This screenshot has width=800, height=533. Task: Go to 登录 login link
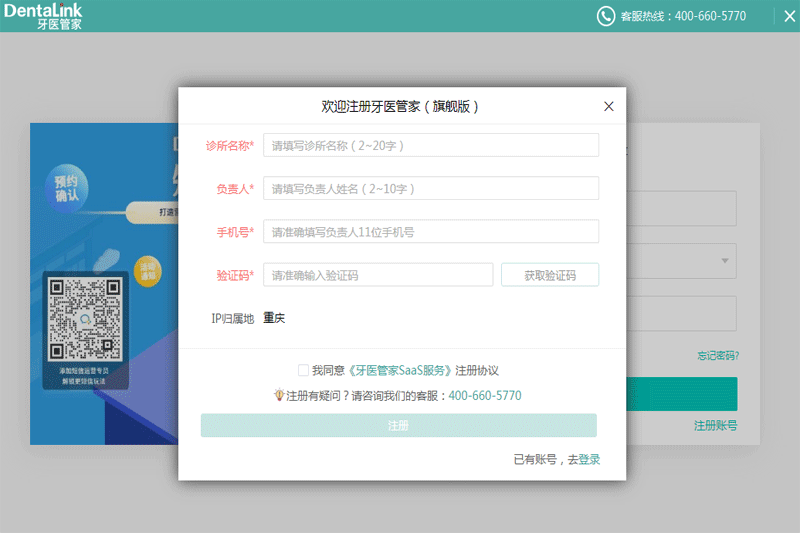click(589, 460)
